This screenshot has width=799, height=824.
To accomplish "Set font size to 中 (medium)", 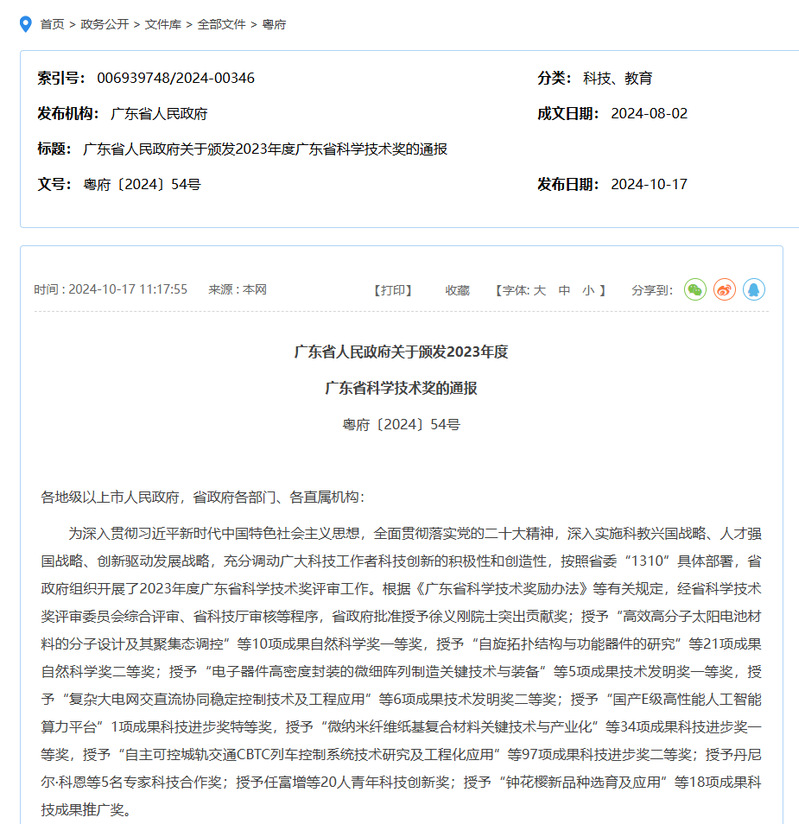I will click(x=564, y=290).
